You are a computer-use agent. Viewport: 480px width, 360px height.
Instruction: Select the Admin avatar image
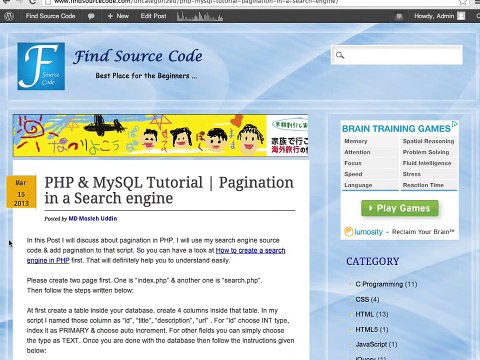coord(461,16)
